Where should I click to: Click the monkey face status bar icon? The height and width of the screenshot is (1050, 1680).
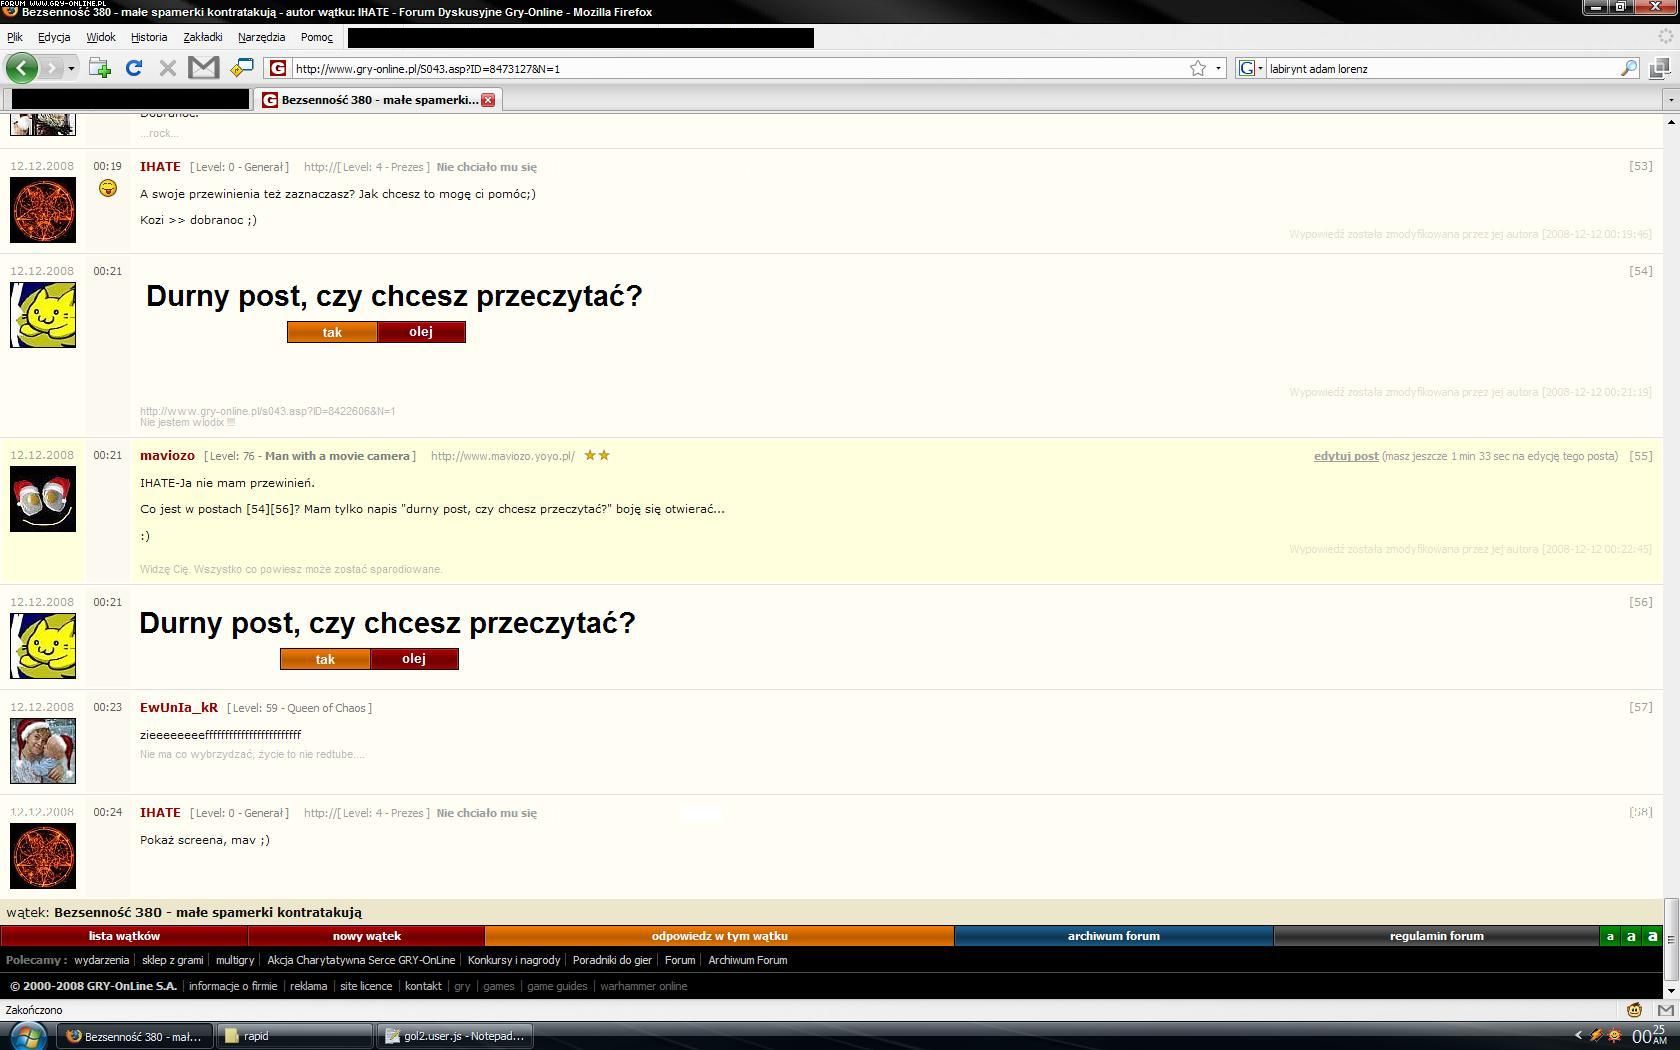(x=1634, y=1010)
